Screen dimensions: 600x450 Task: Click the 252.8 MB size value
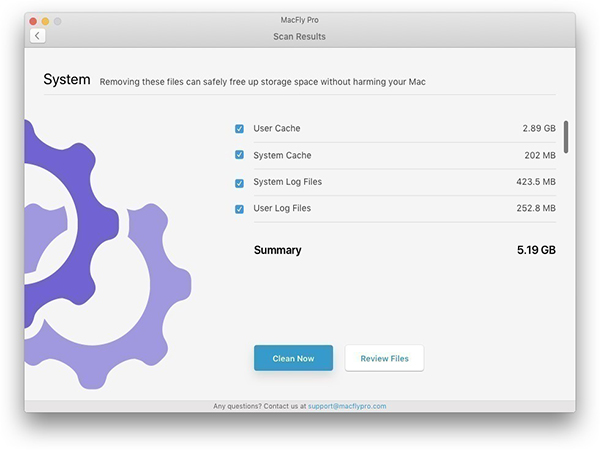tap(536, 208)
